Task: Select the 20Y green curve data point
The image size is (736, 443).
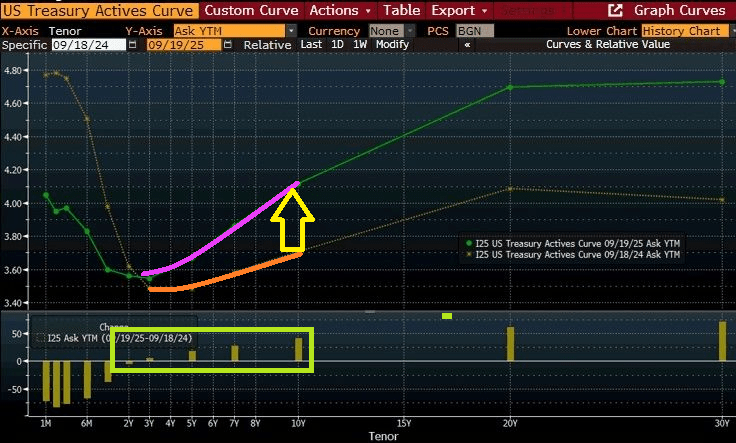Action: [x=510, y=87]
